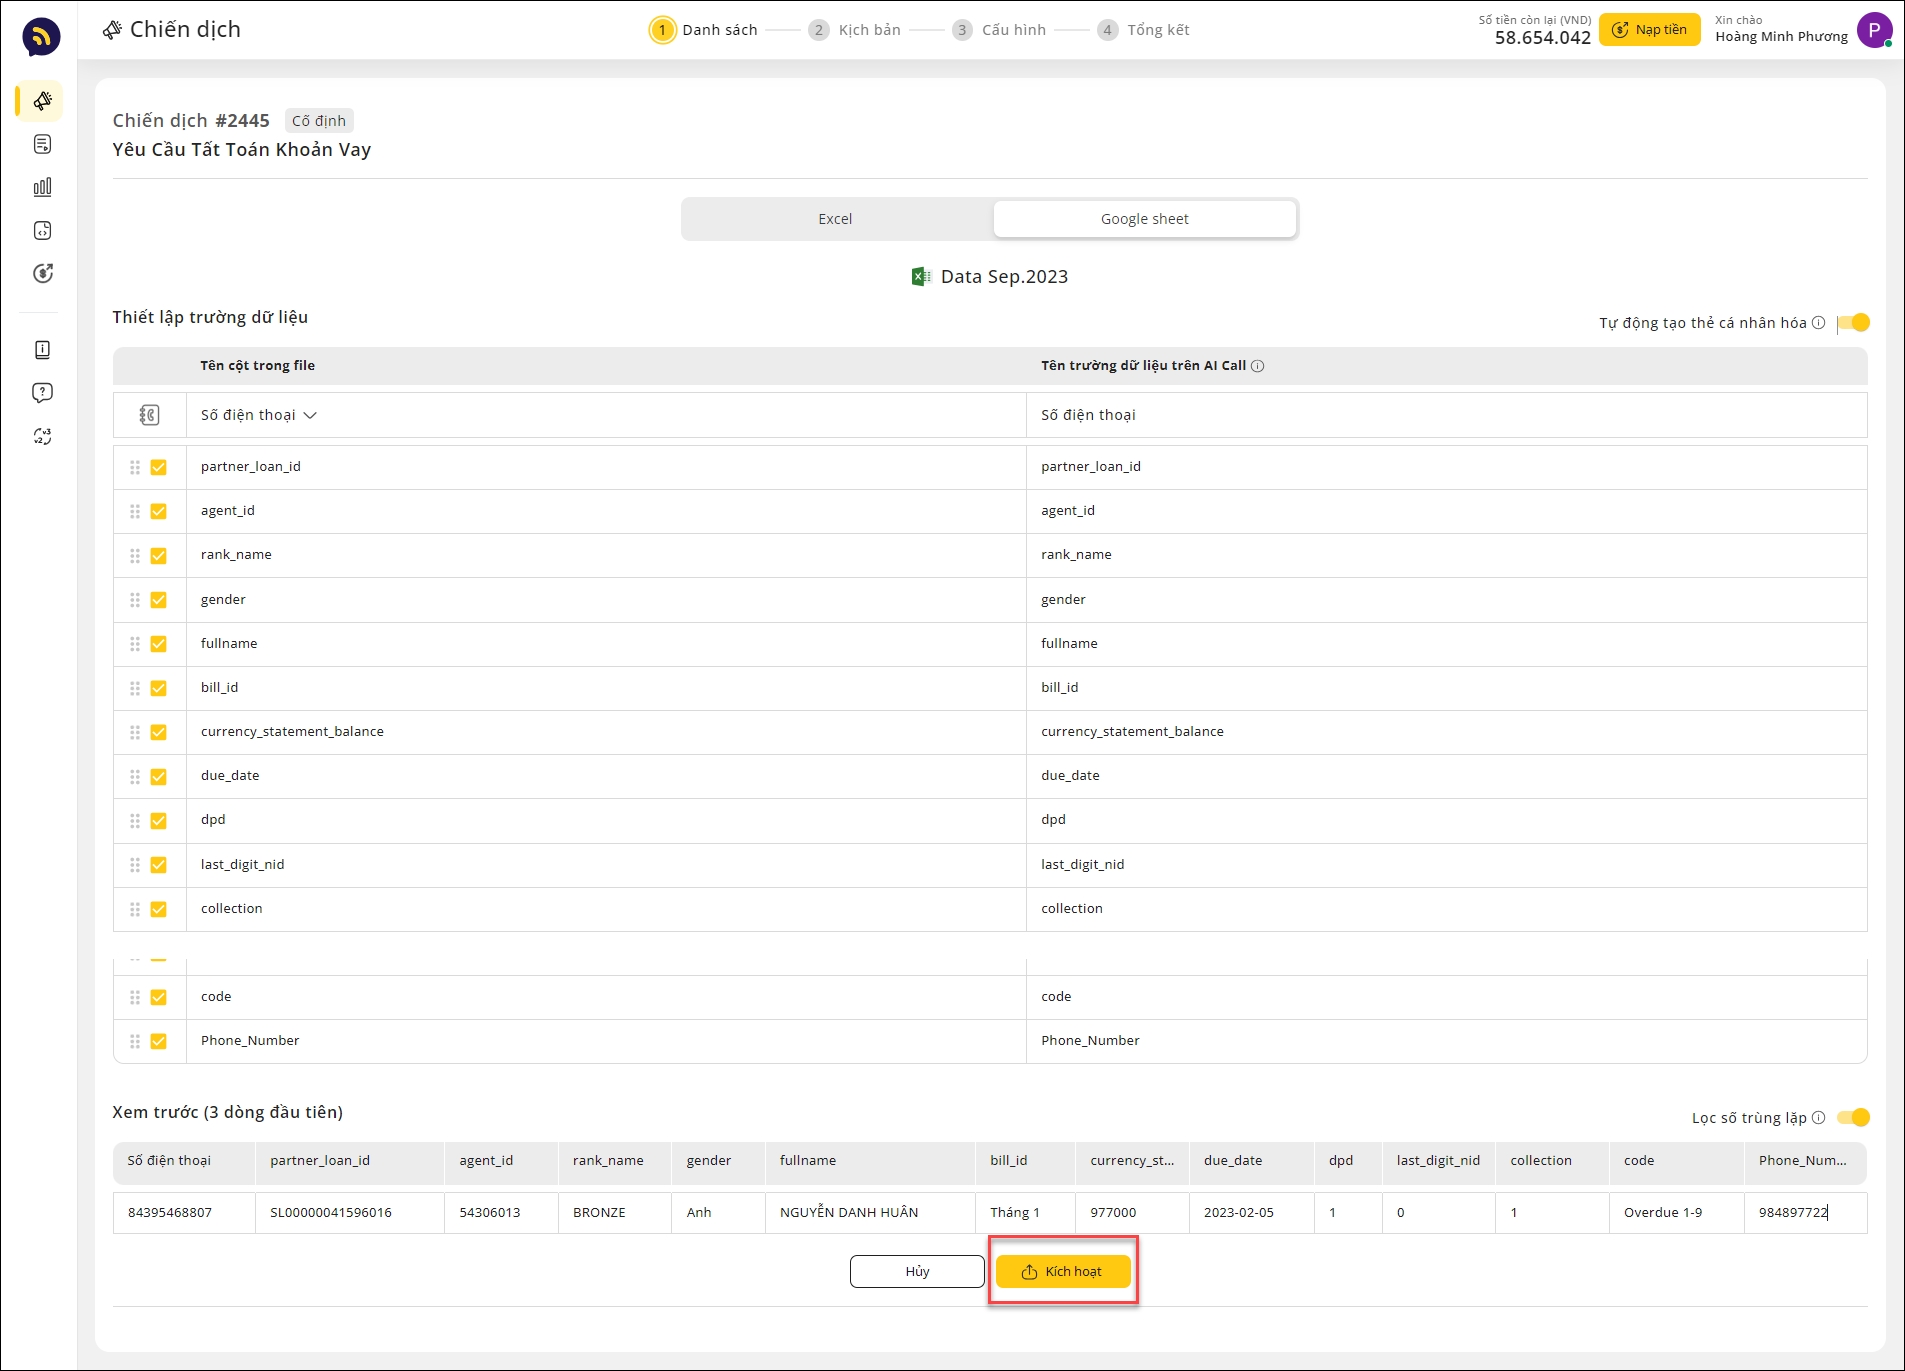
Task: Click the Nạp tiền top-up button
Action: pyautogui.click(x=1649, y=30)
